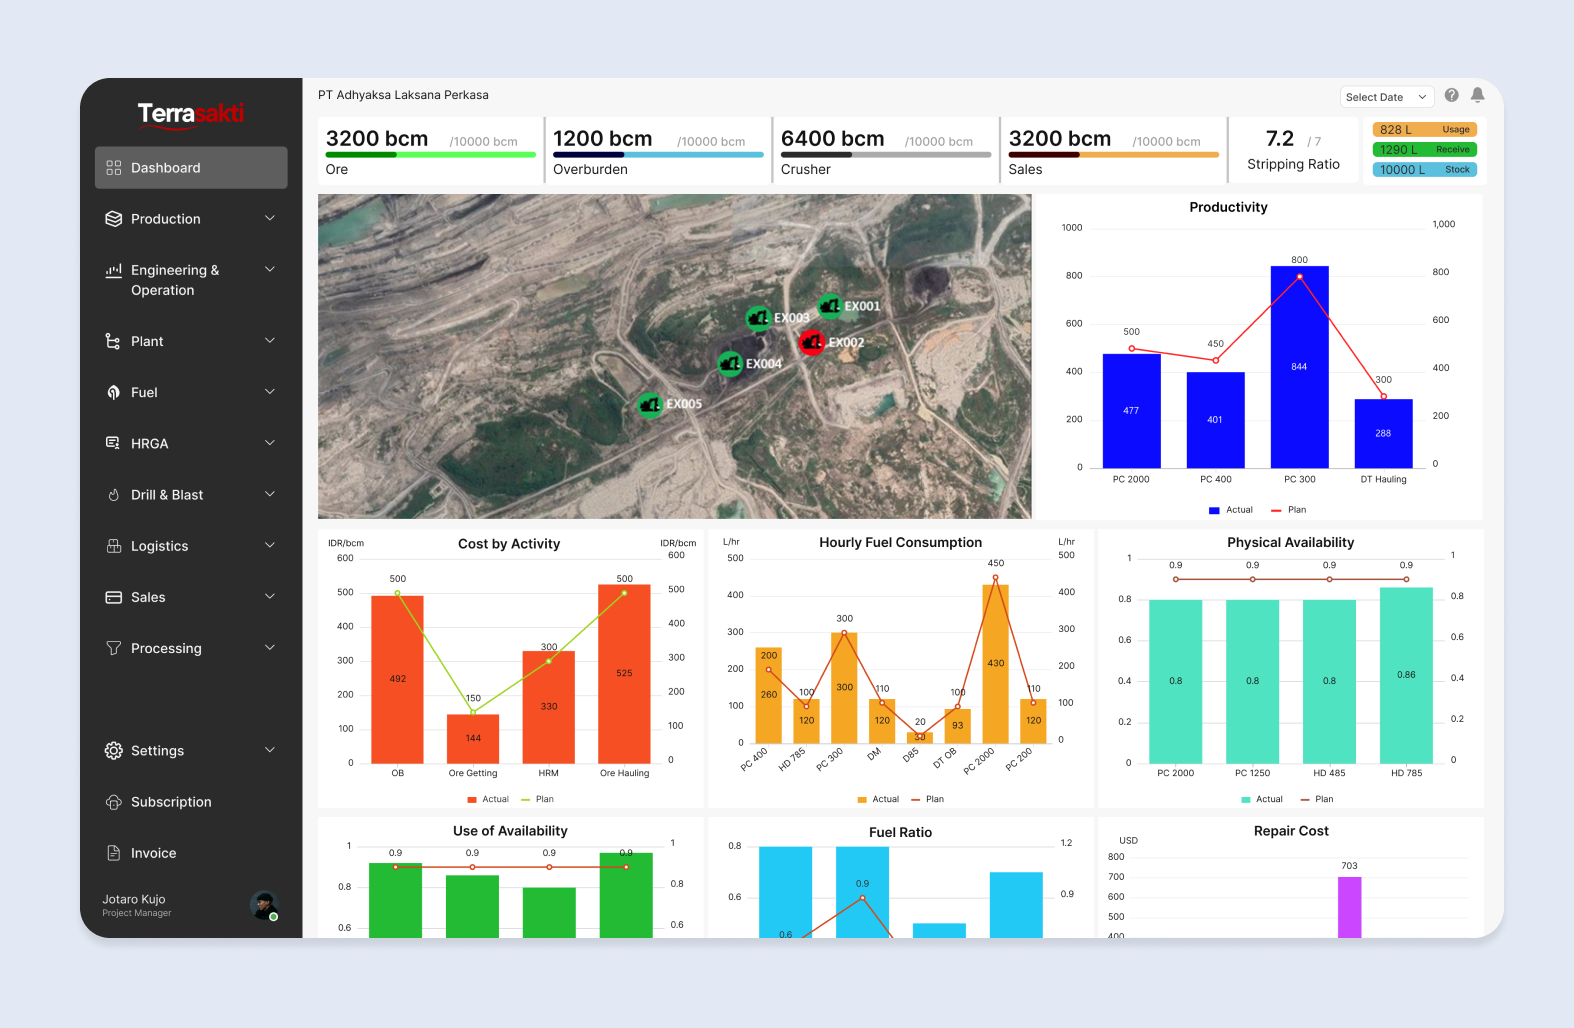Toggle Plan series in Cost by Activity legend

pos(537,799)
